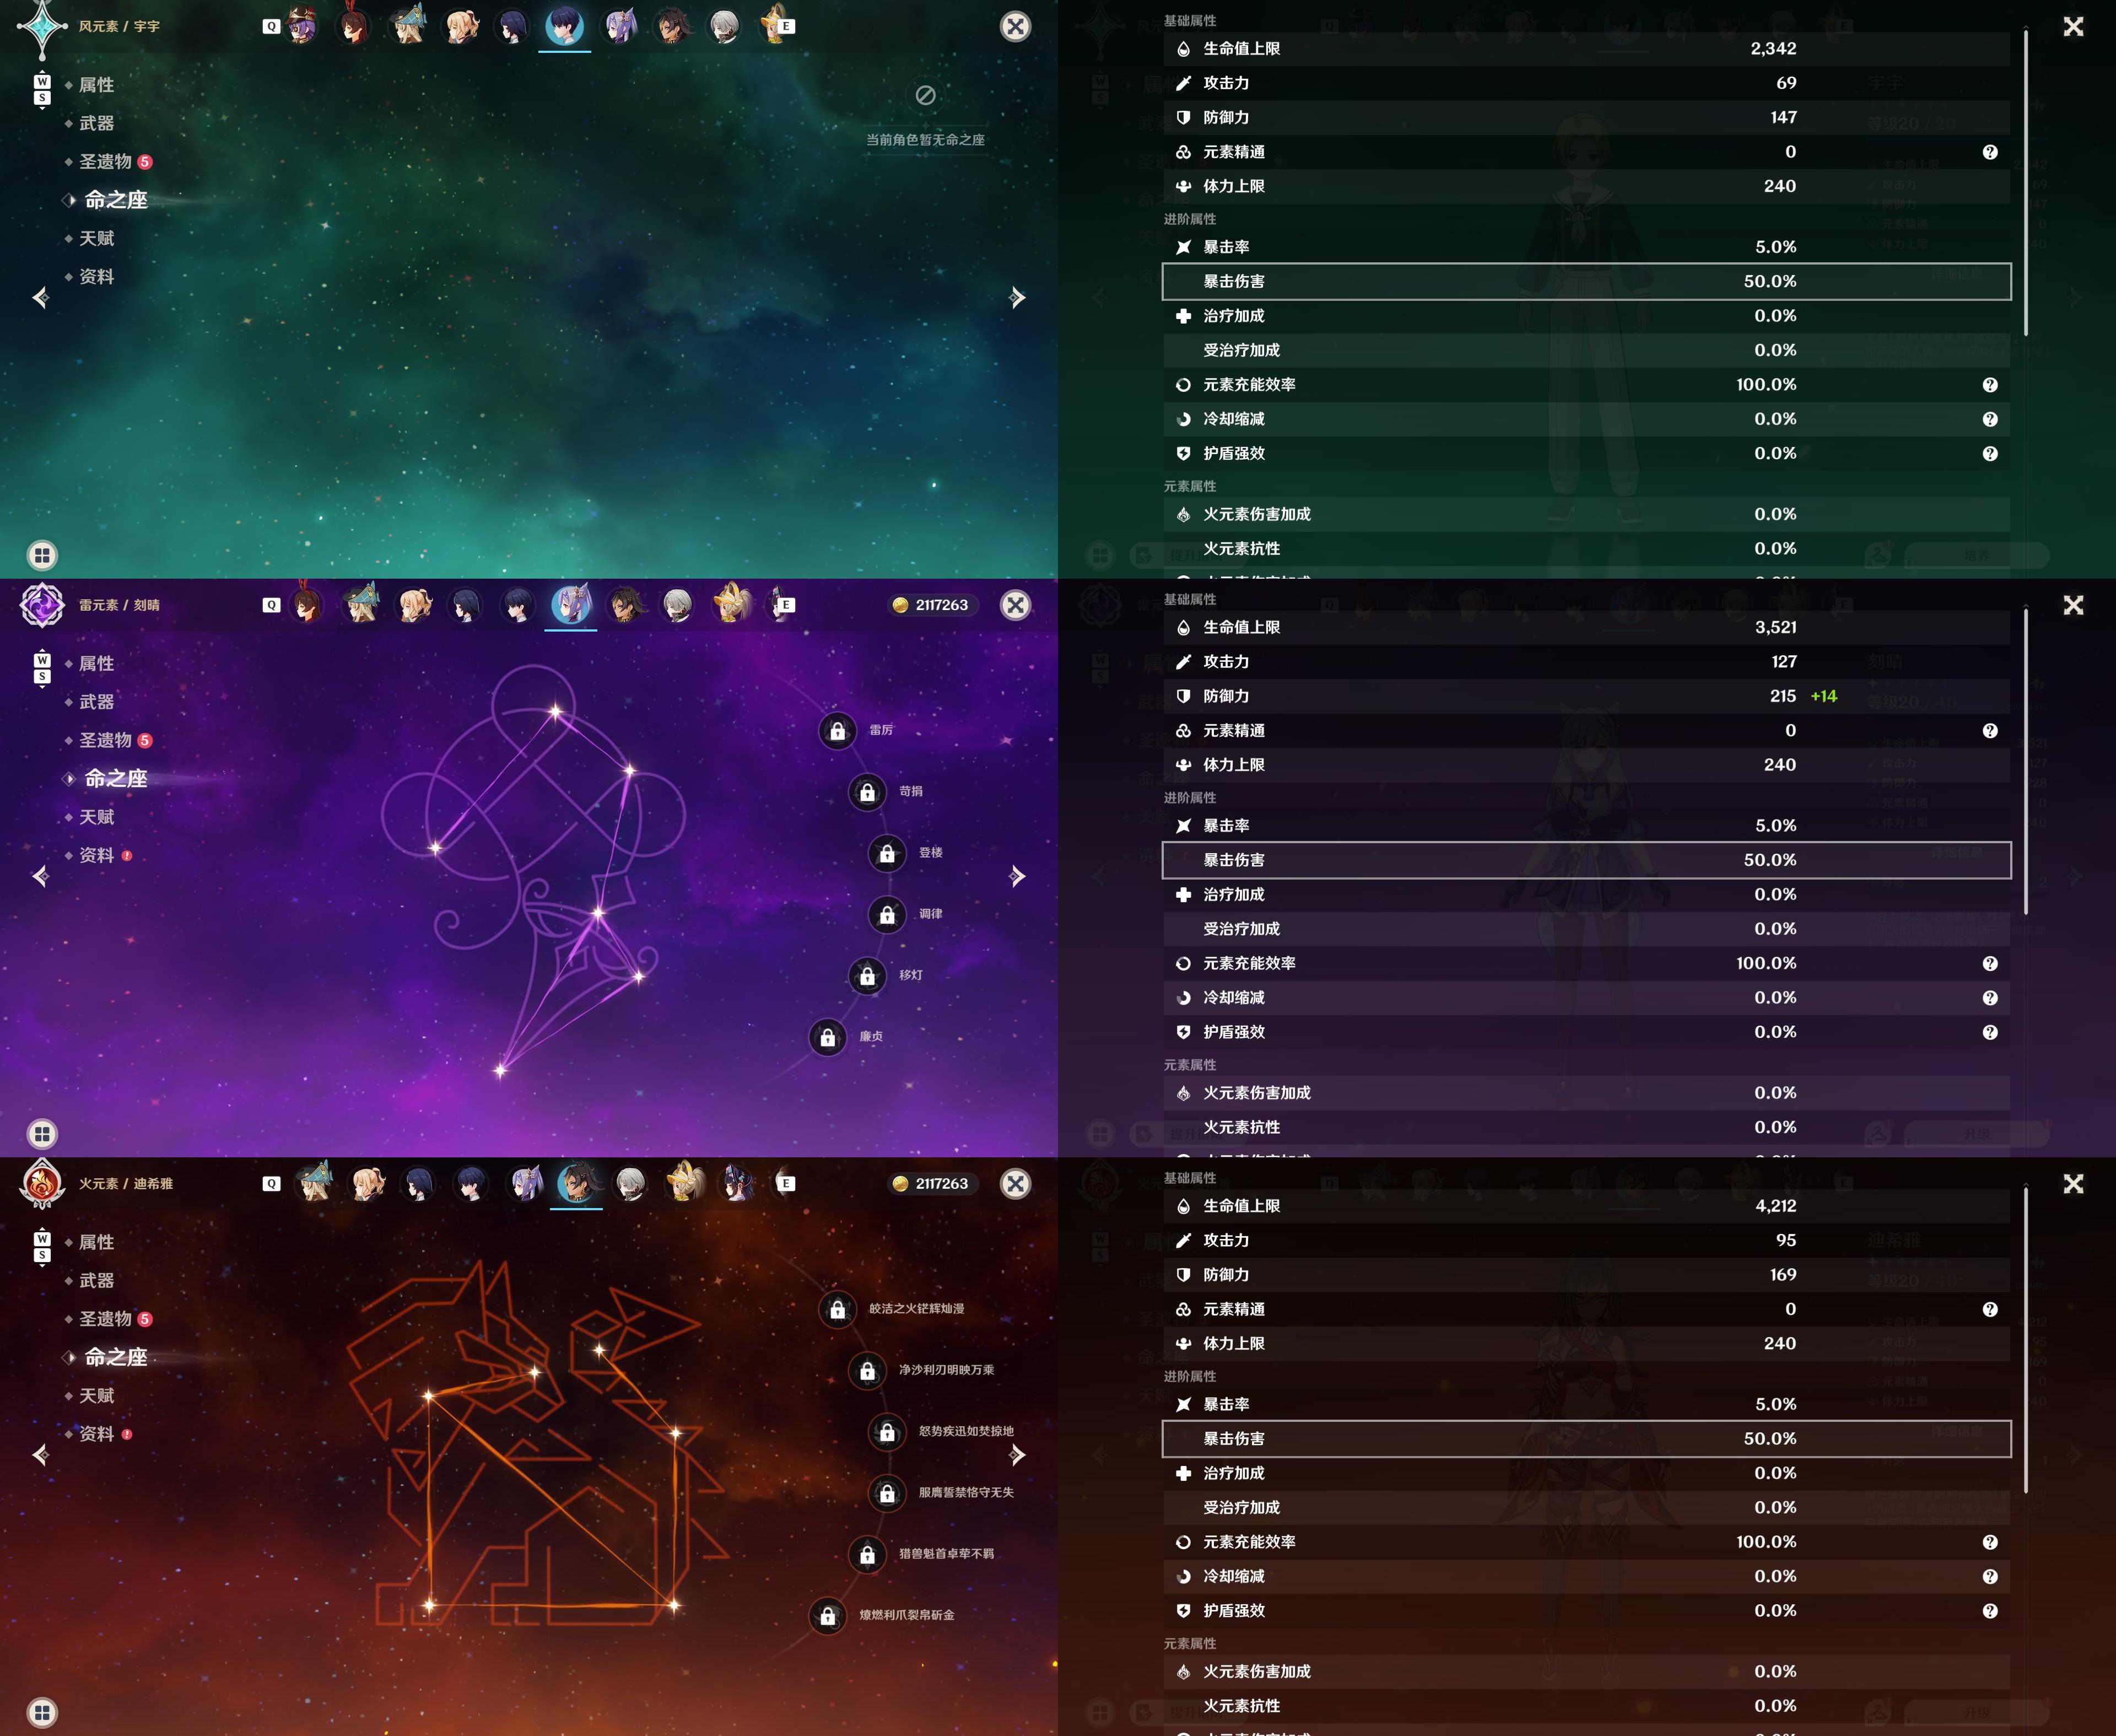Show 元素精通 help in the 3,521 HP stats panel

click(x=1990, y=731)
